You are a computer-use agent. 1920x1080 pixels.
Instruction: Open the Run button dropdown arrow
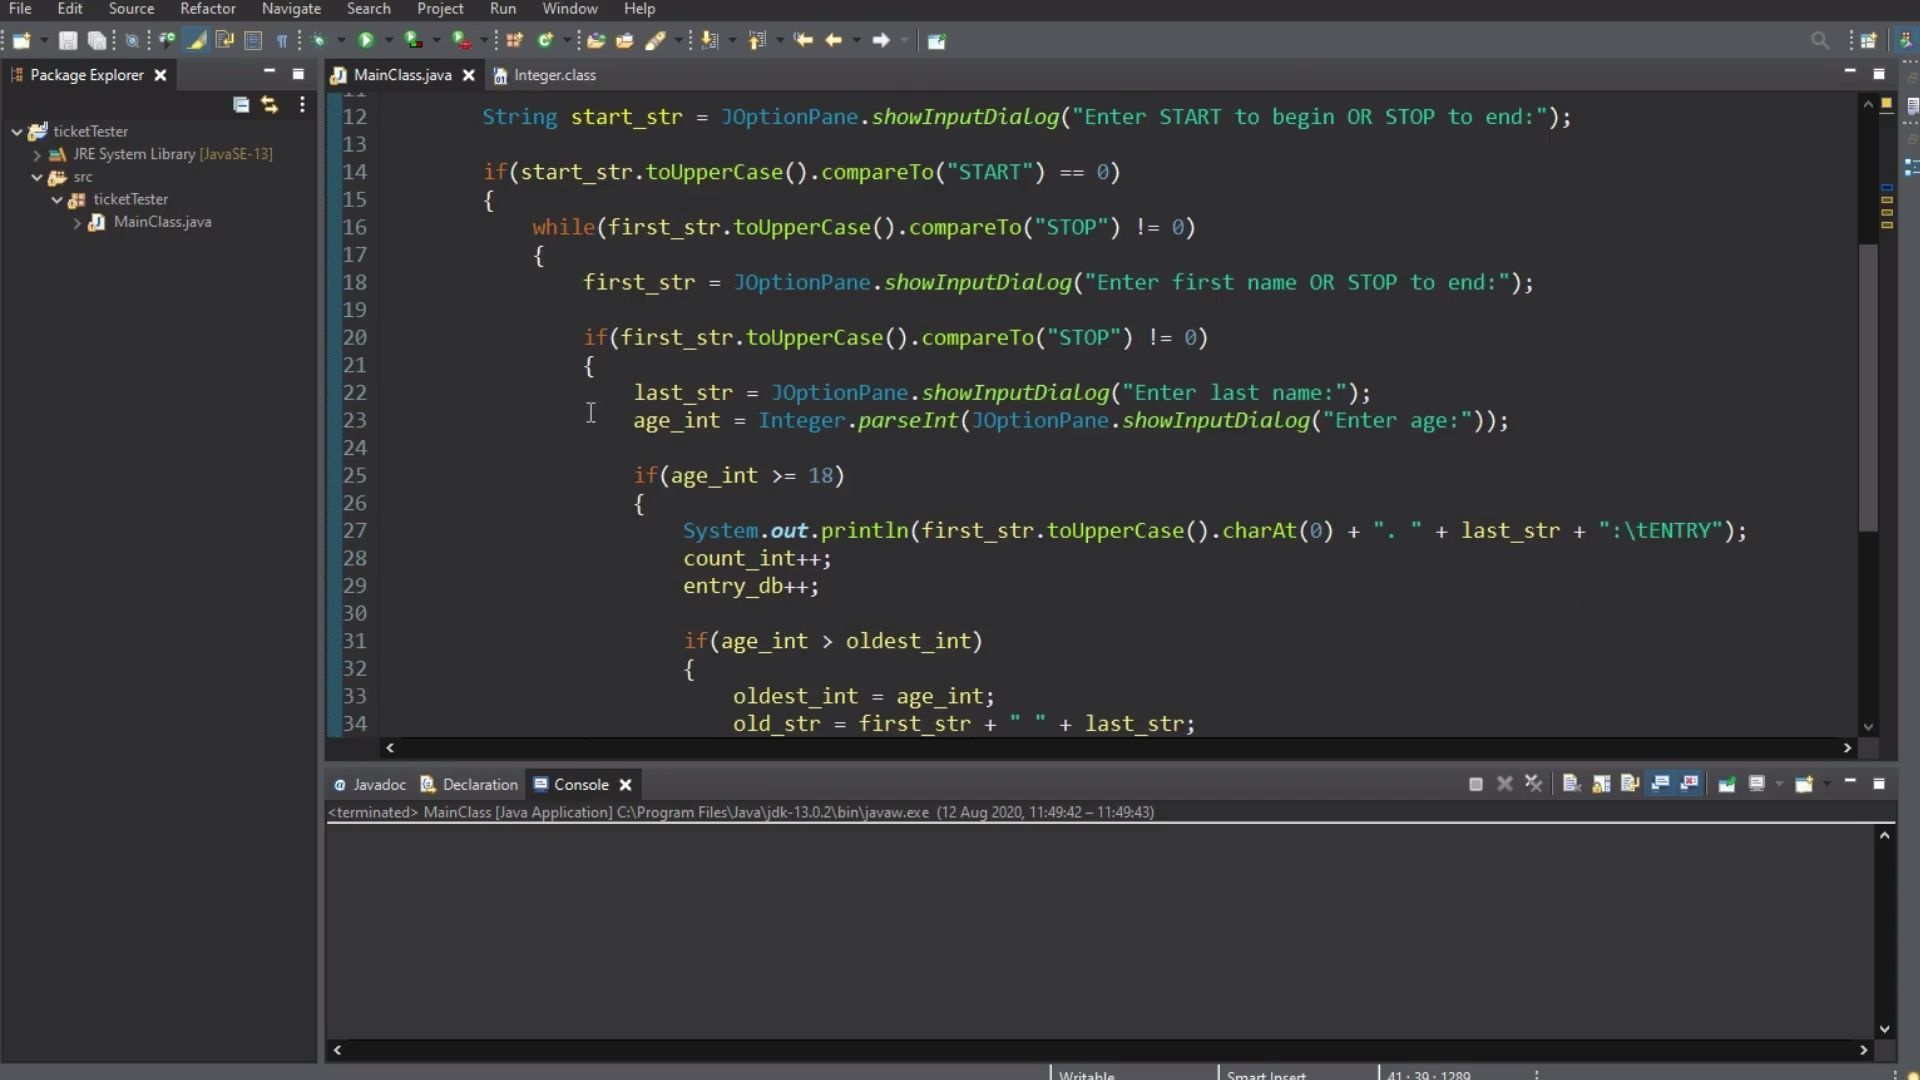click(388, 41)
